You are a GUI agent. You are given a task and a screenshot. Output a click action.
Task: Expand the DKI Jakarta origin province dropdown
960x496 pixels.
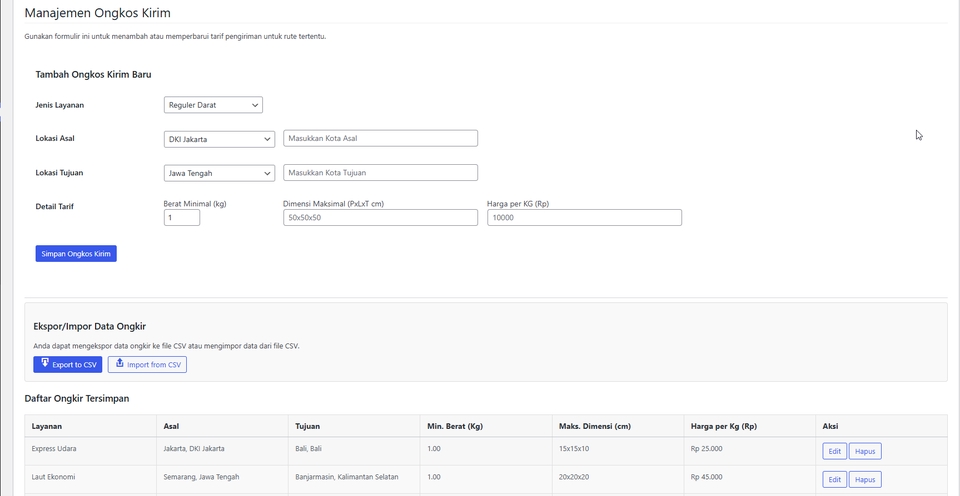219,139
